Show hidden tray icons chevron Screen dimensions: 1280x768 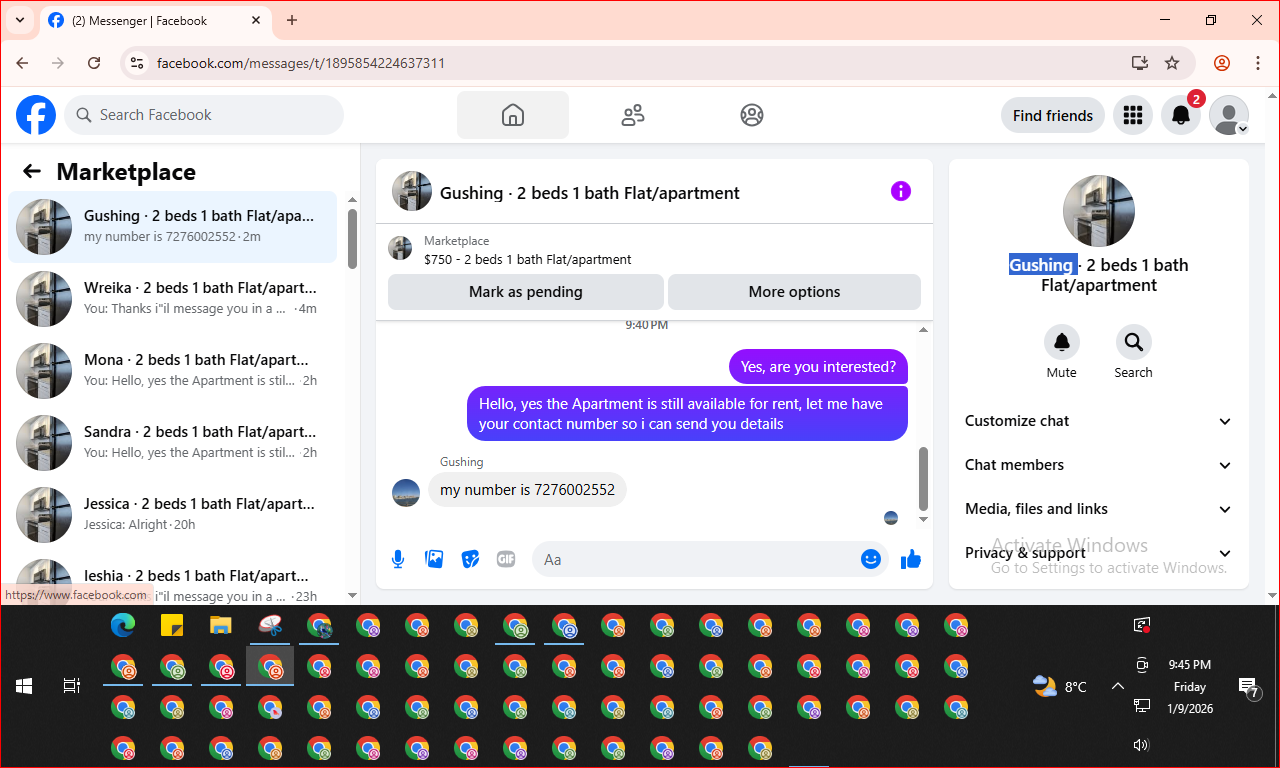[x=1118, y=686]
